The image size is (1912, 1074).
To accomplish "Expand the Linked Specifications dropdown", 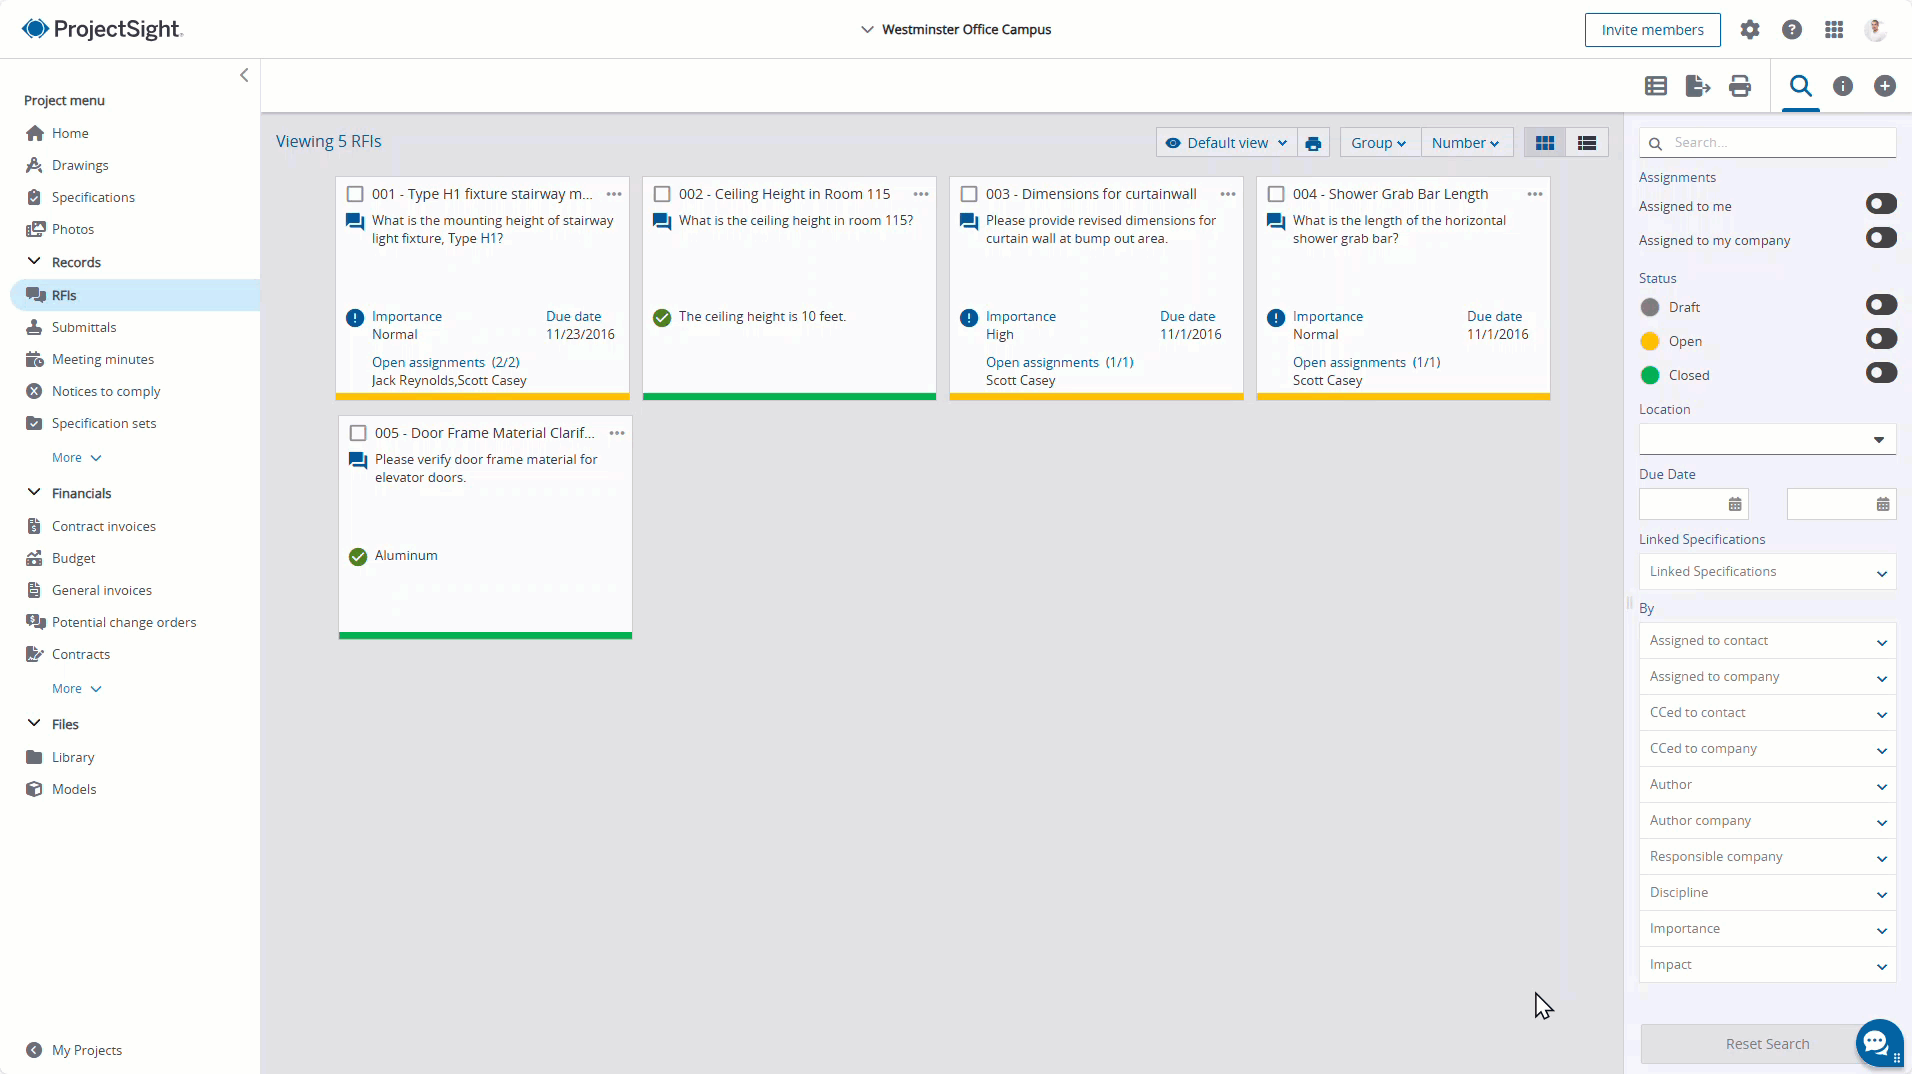I will coord(1767,572).
